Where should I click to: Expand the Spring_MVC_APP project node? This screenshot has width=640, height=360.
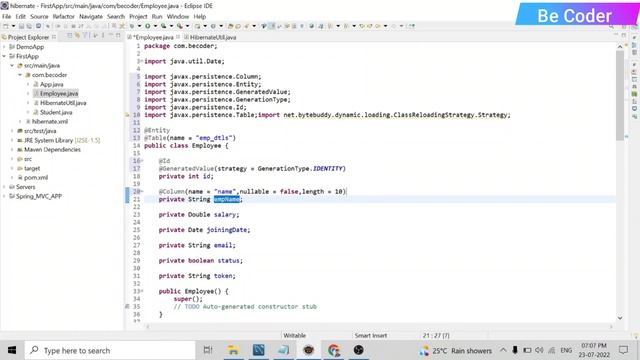point(4,196)
